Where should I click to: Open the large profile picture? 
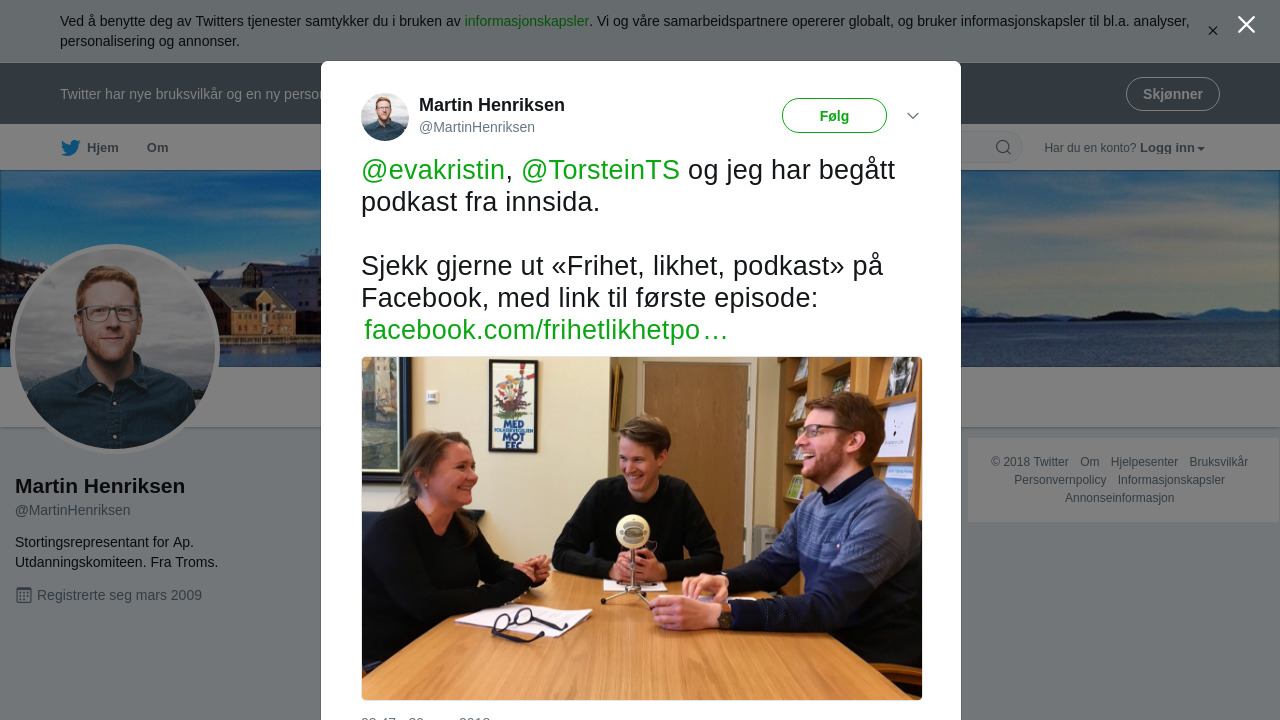click(114, 349)
